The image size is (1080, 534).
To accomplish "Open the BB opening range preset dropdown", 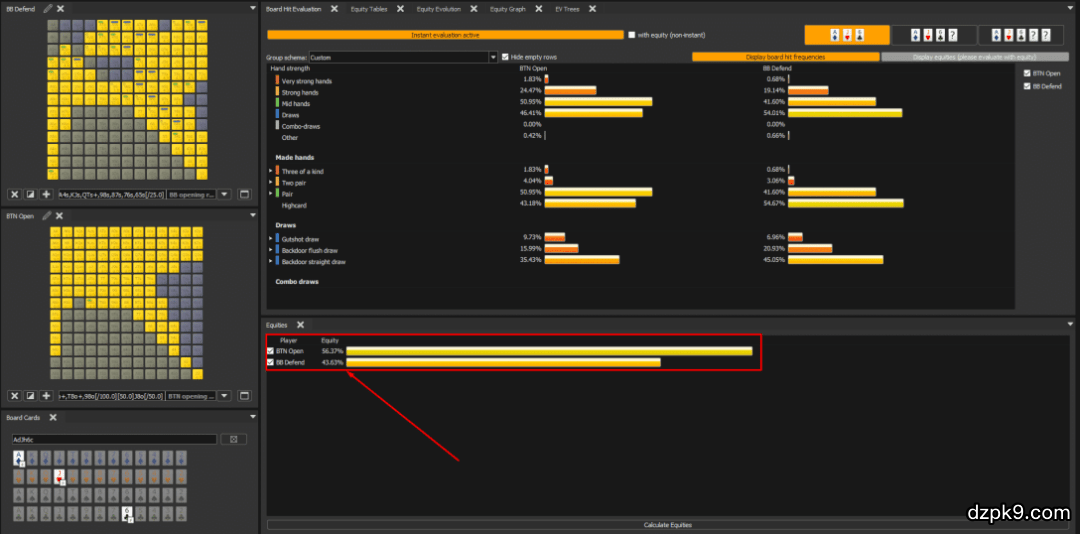I will (x=224, y=194).
